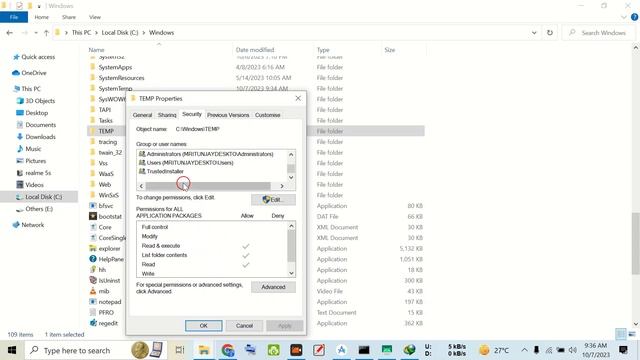Open realme 5s device in the sidebar
The image size is (640, 360).
pyautogui.click(x=34, y=173)
